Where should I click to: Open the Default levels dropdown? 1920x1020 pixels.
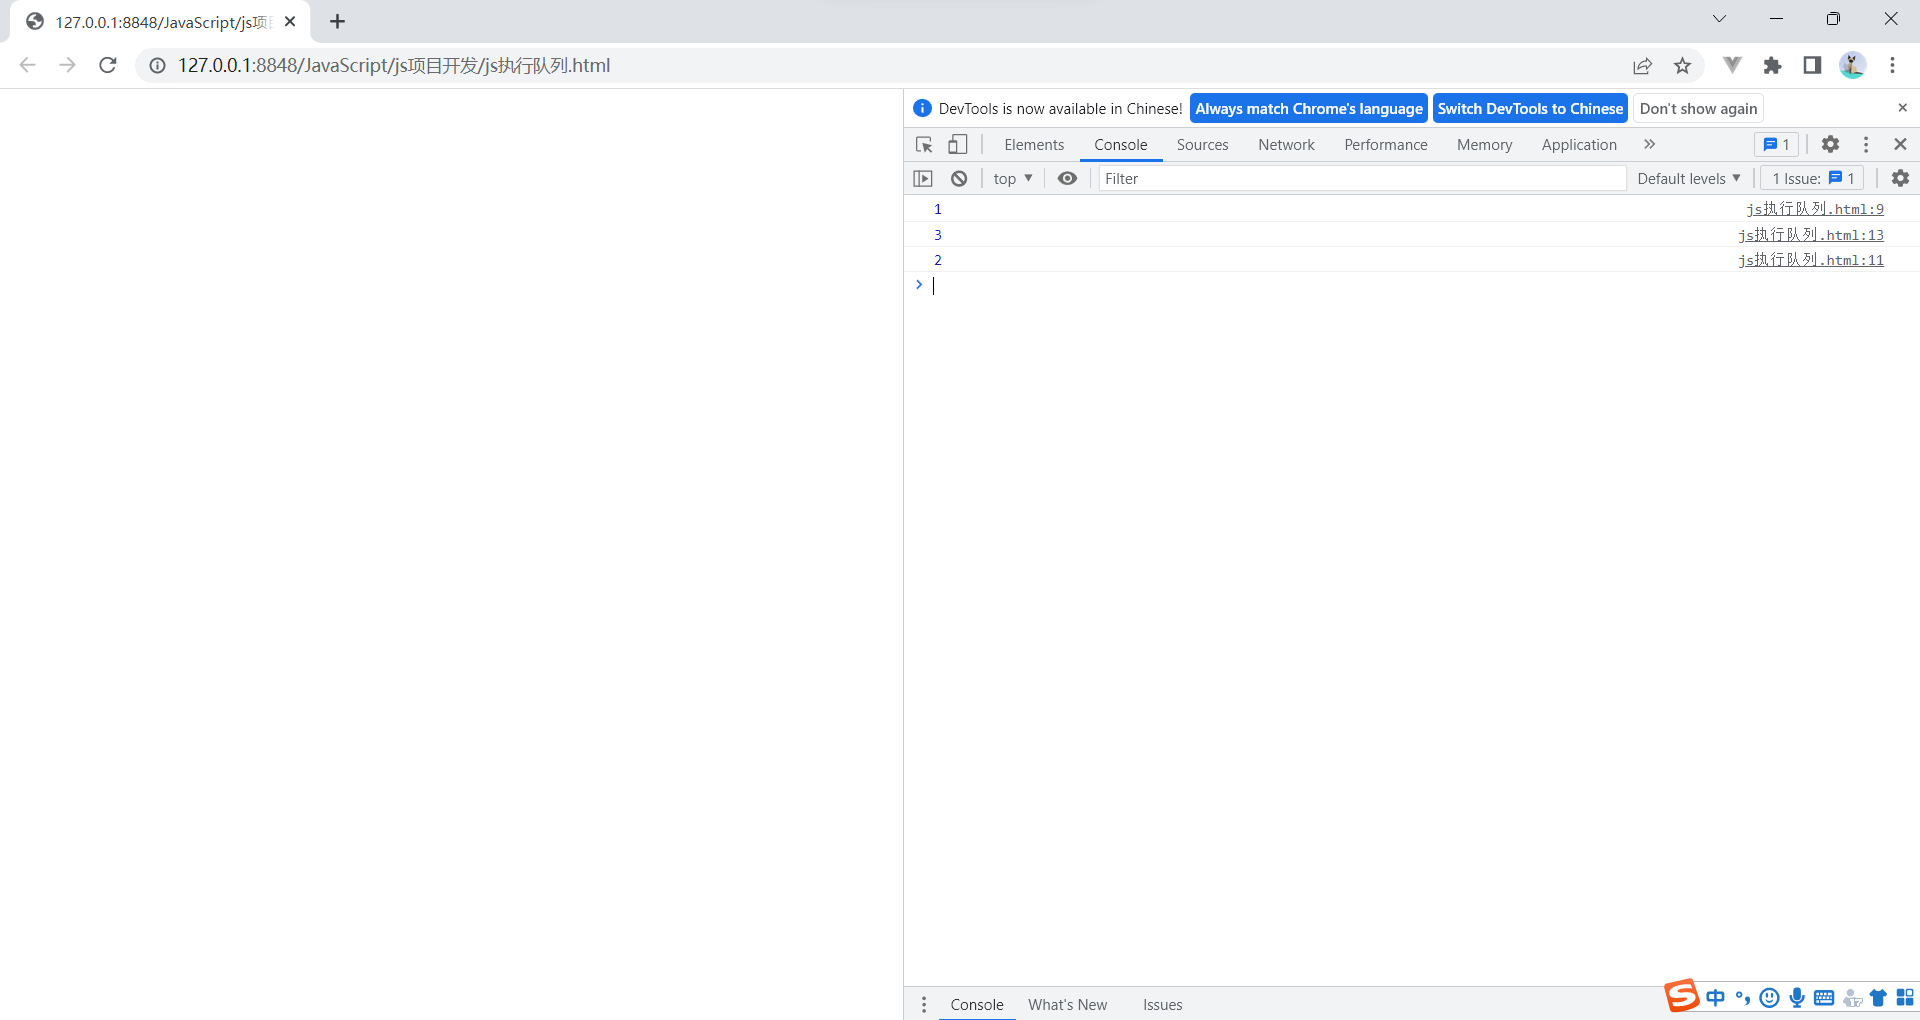[1687, 178]
